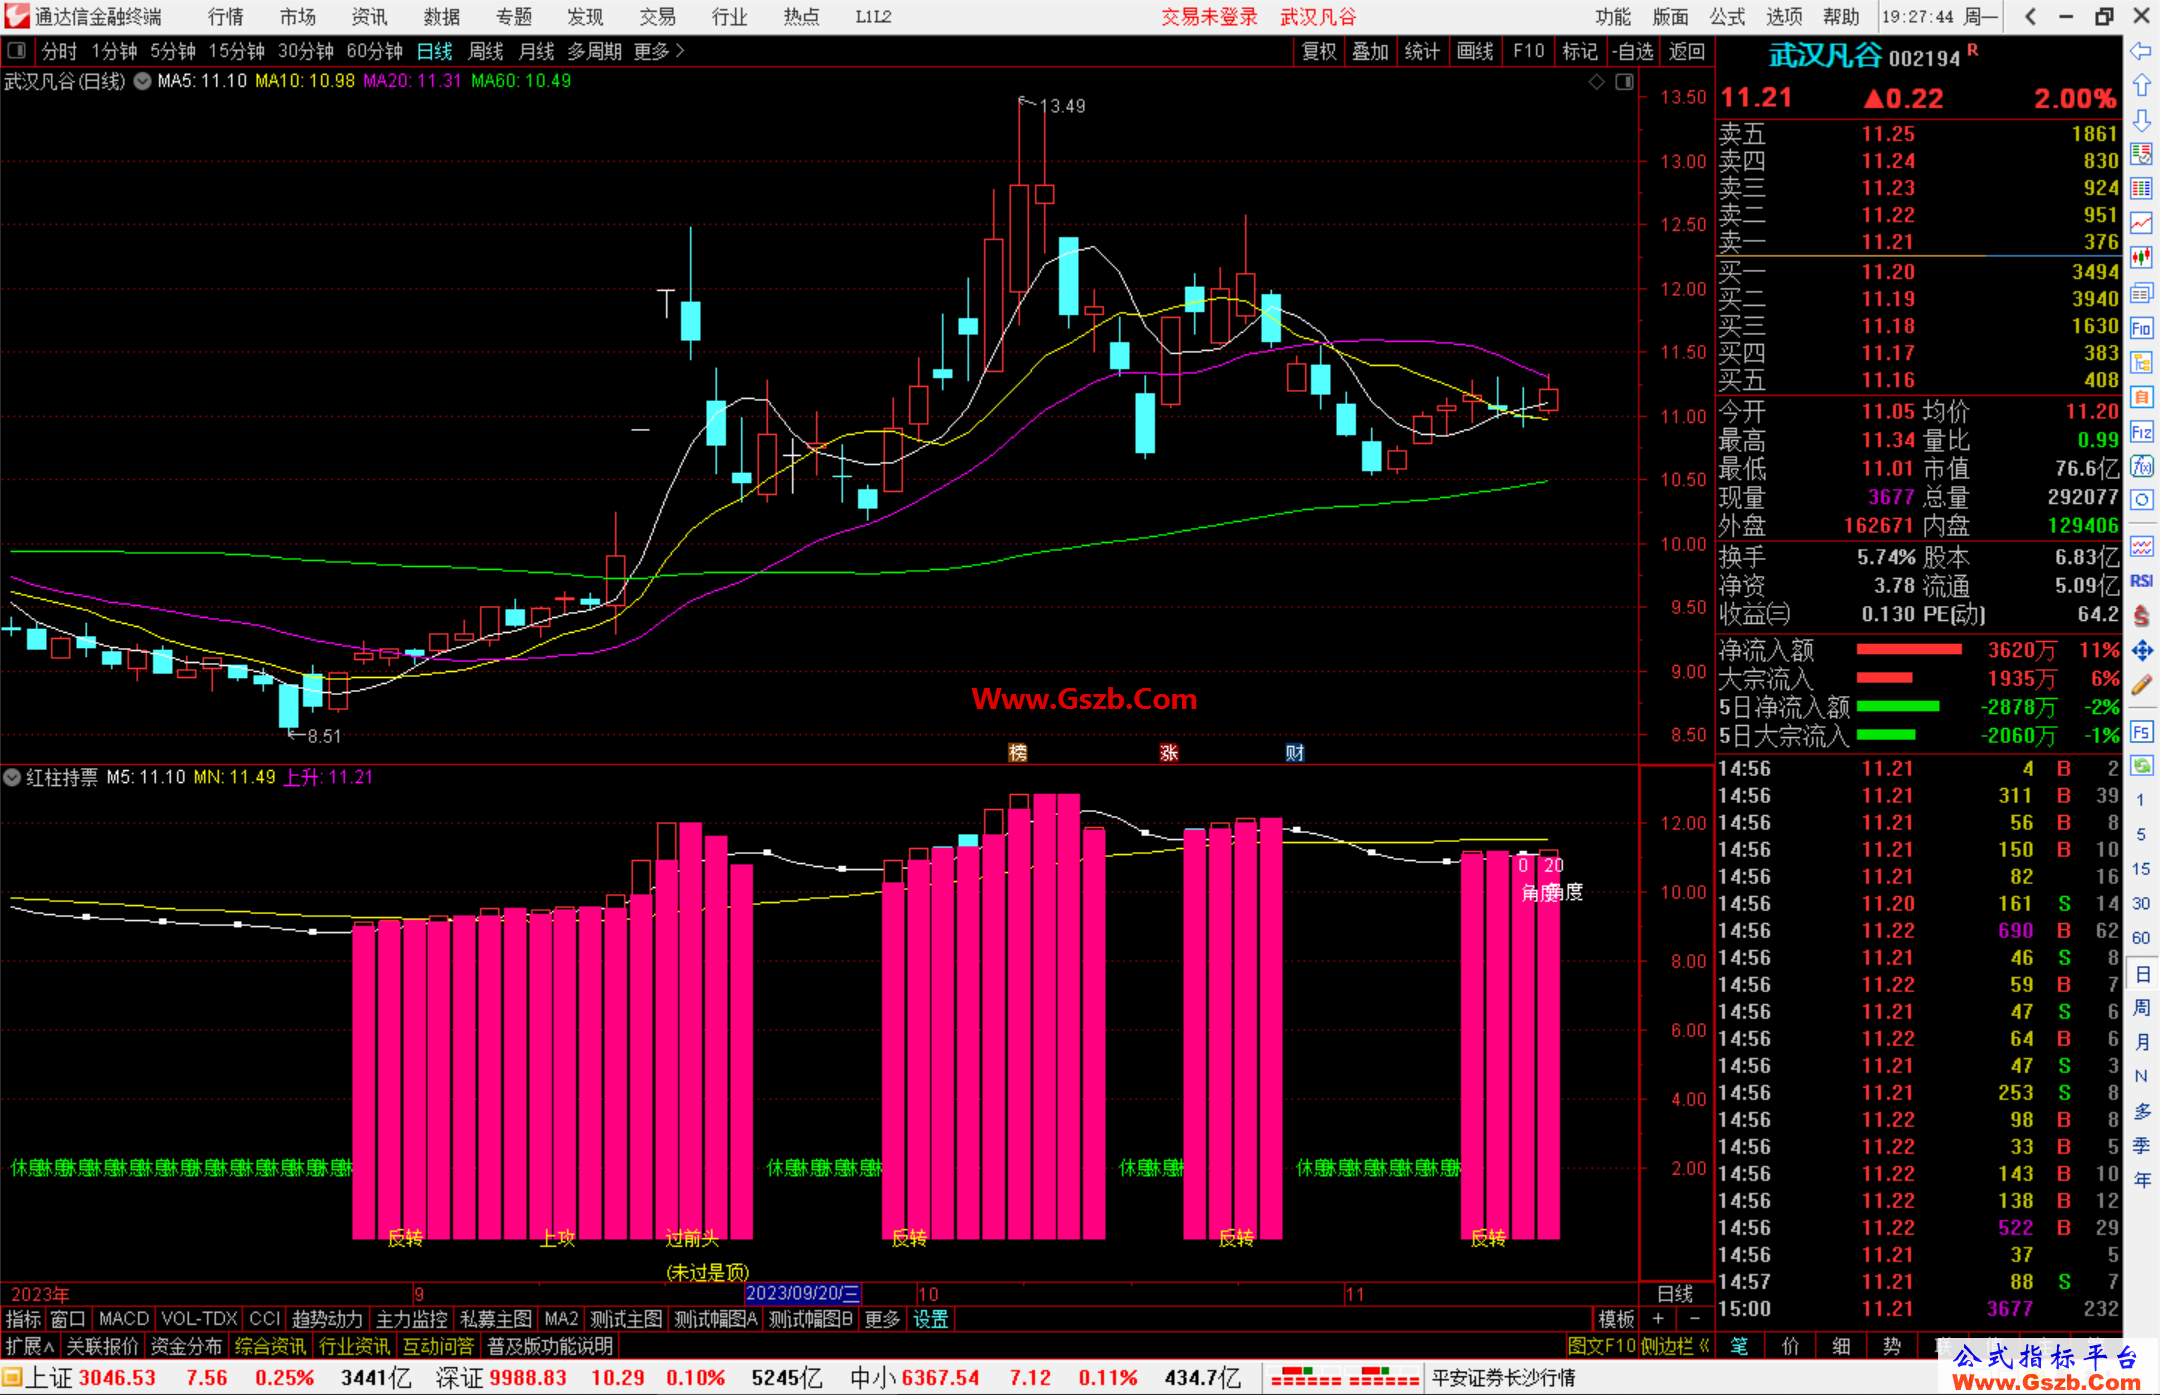Screen dimensions: 2160x1395
Task: Open the 模板 template menu
Action: point(1616,1319)
